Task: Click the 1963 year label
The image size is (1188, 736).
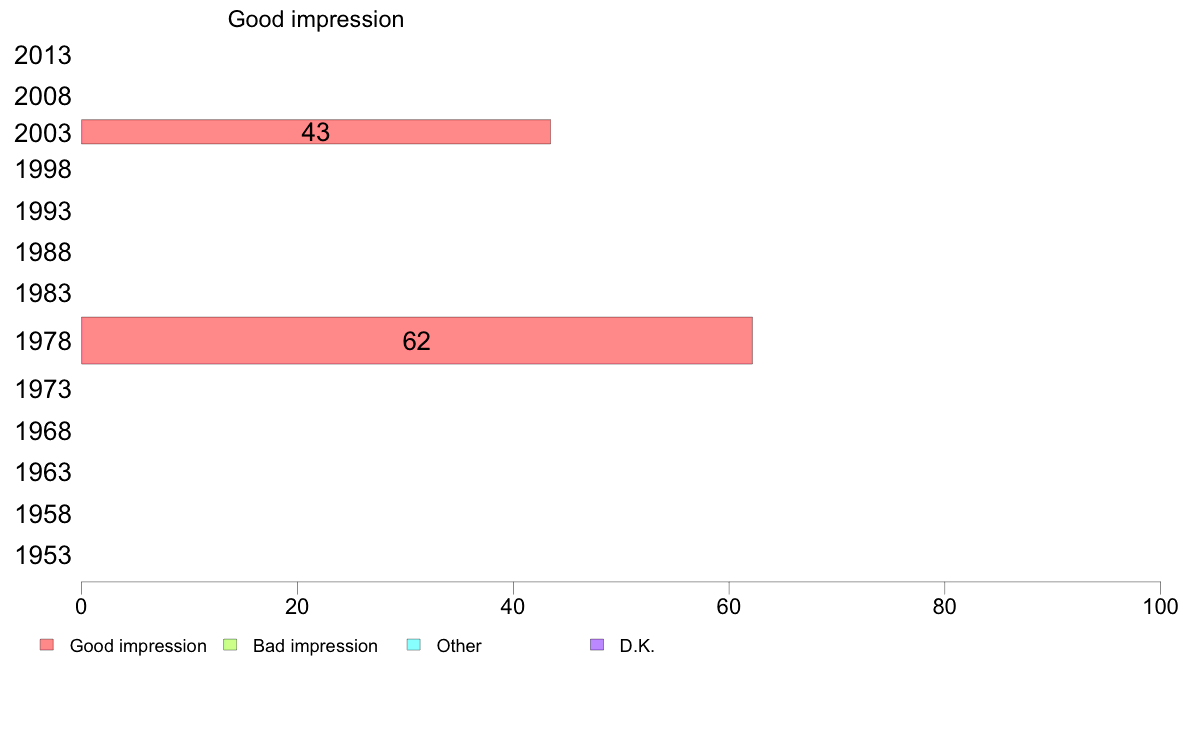Action: pyautogui.click(x=43, y=473)
